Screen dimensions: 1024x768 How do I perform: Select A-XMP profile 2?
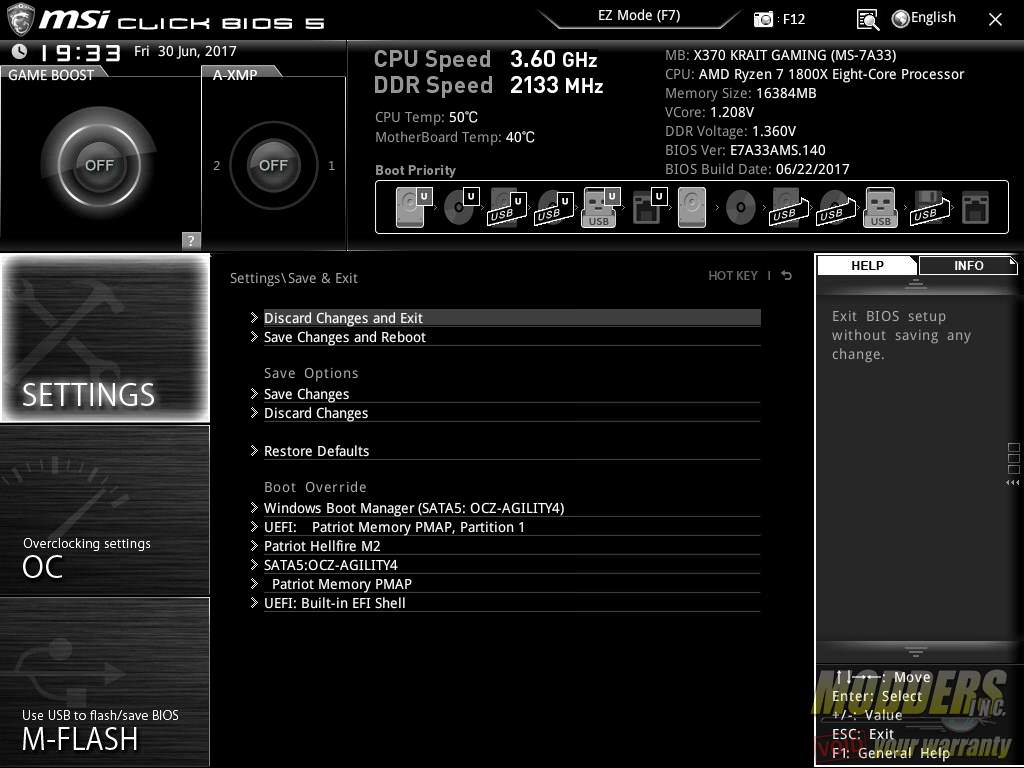217,166
